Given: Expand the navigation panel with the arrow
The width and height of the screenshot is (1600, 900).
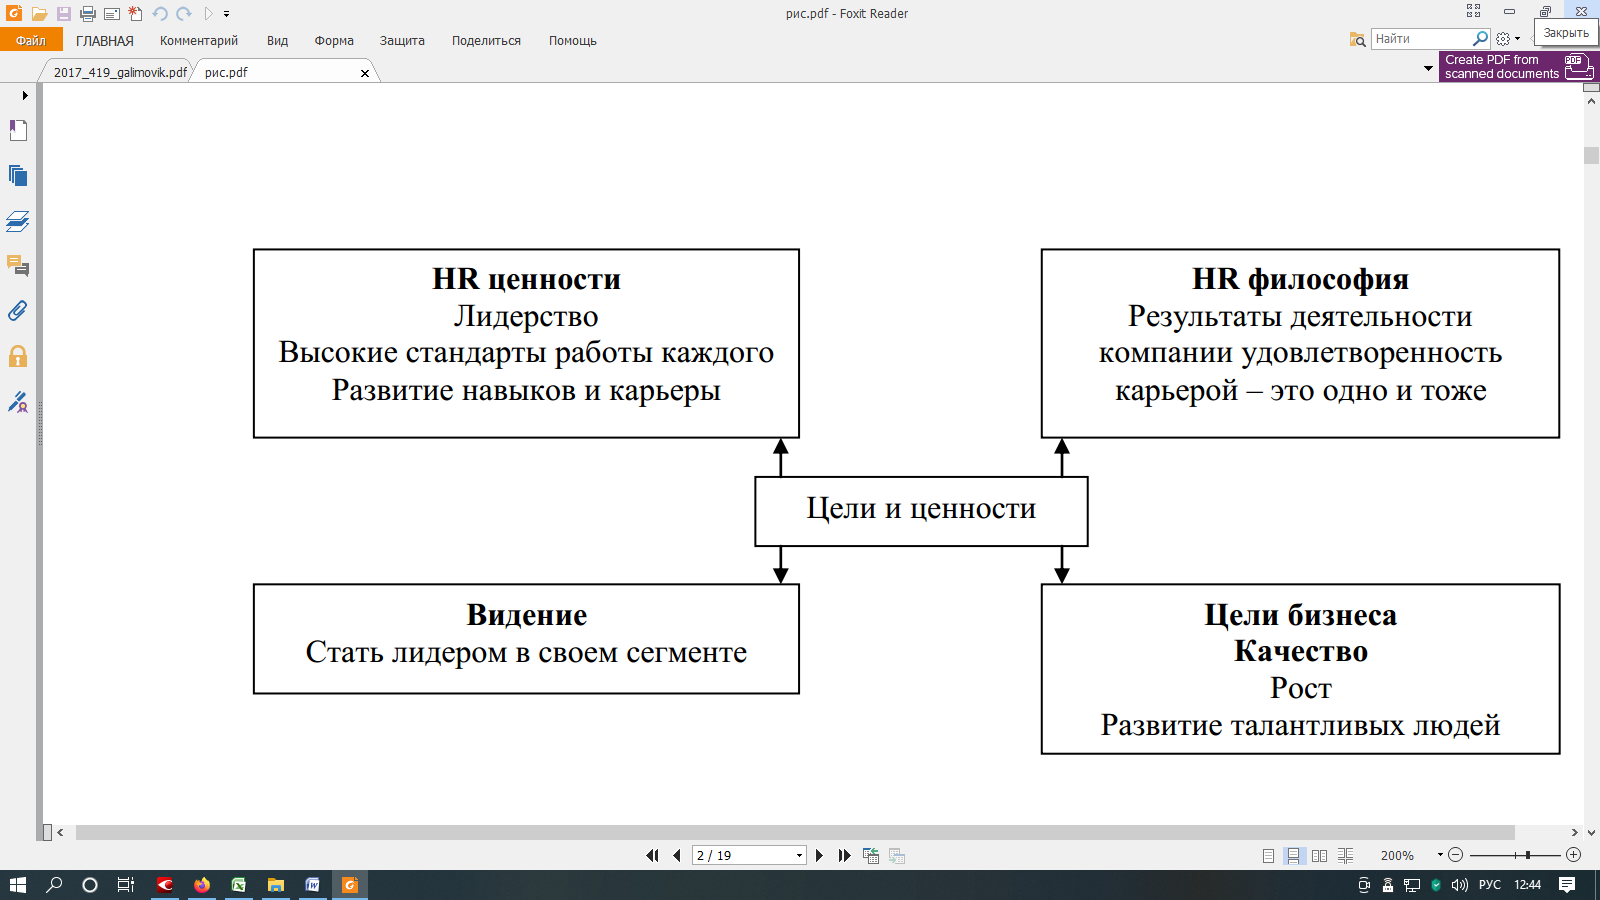Looking at the screenshot, I should pyautogui.click(x=24, y=95).
